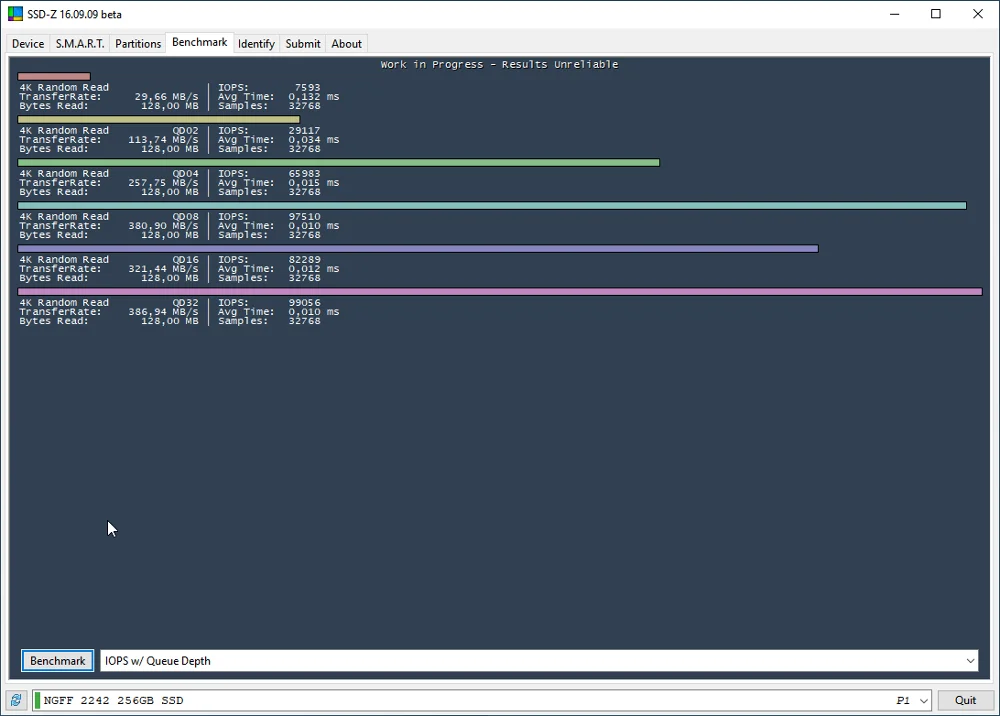Click transfer rate value 380,90 MB/s
The image size is (1000, 716).
pyautogui.click(x=163, y=226)
